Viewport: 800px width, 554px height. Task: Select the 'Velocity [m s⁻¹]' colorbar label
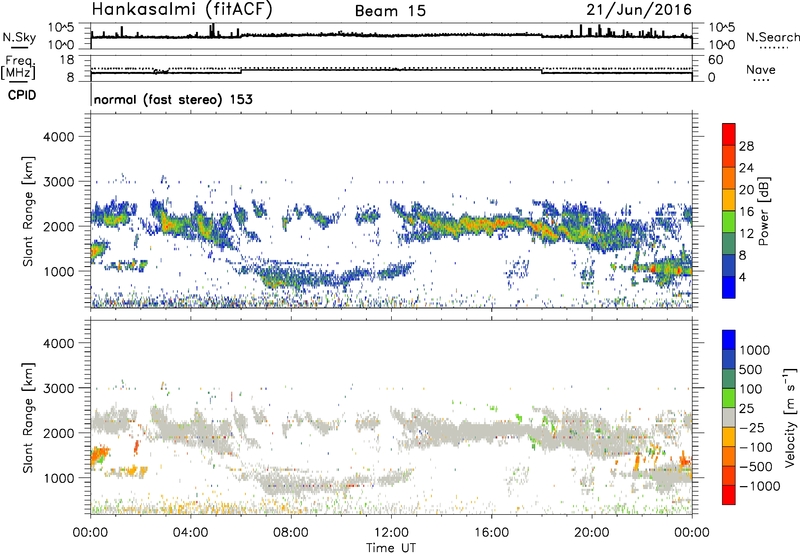tap(790, 417)
